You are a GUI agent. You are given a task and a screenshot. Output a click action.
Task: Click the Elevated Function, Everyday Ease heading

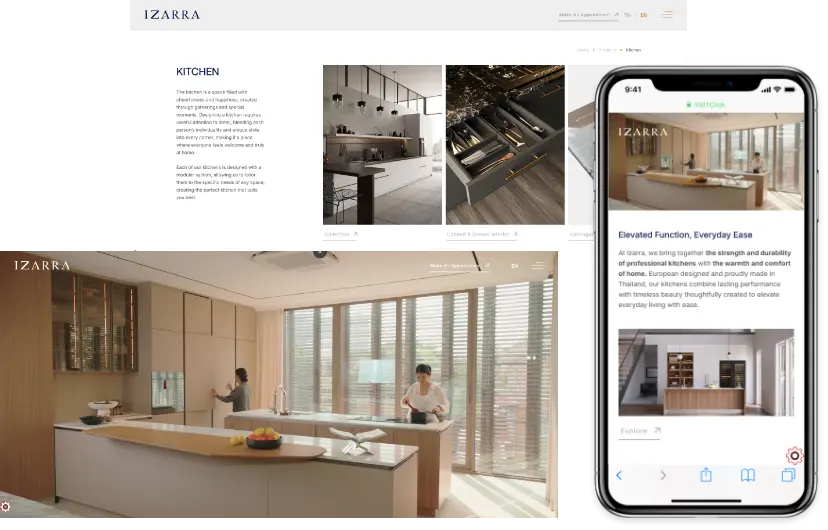point(685,235)
